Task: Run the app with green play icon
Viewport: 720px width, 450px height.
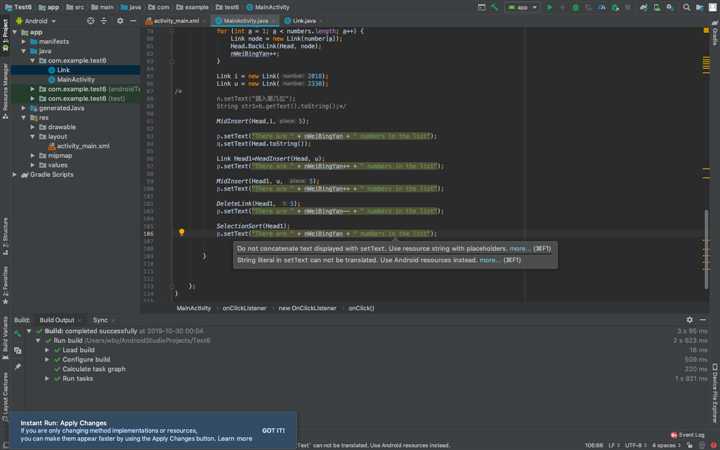Action: click(549, 7)
